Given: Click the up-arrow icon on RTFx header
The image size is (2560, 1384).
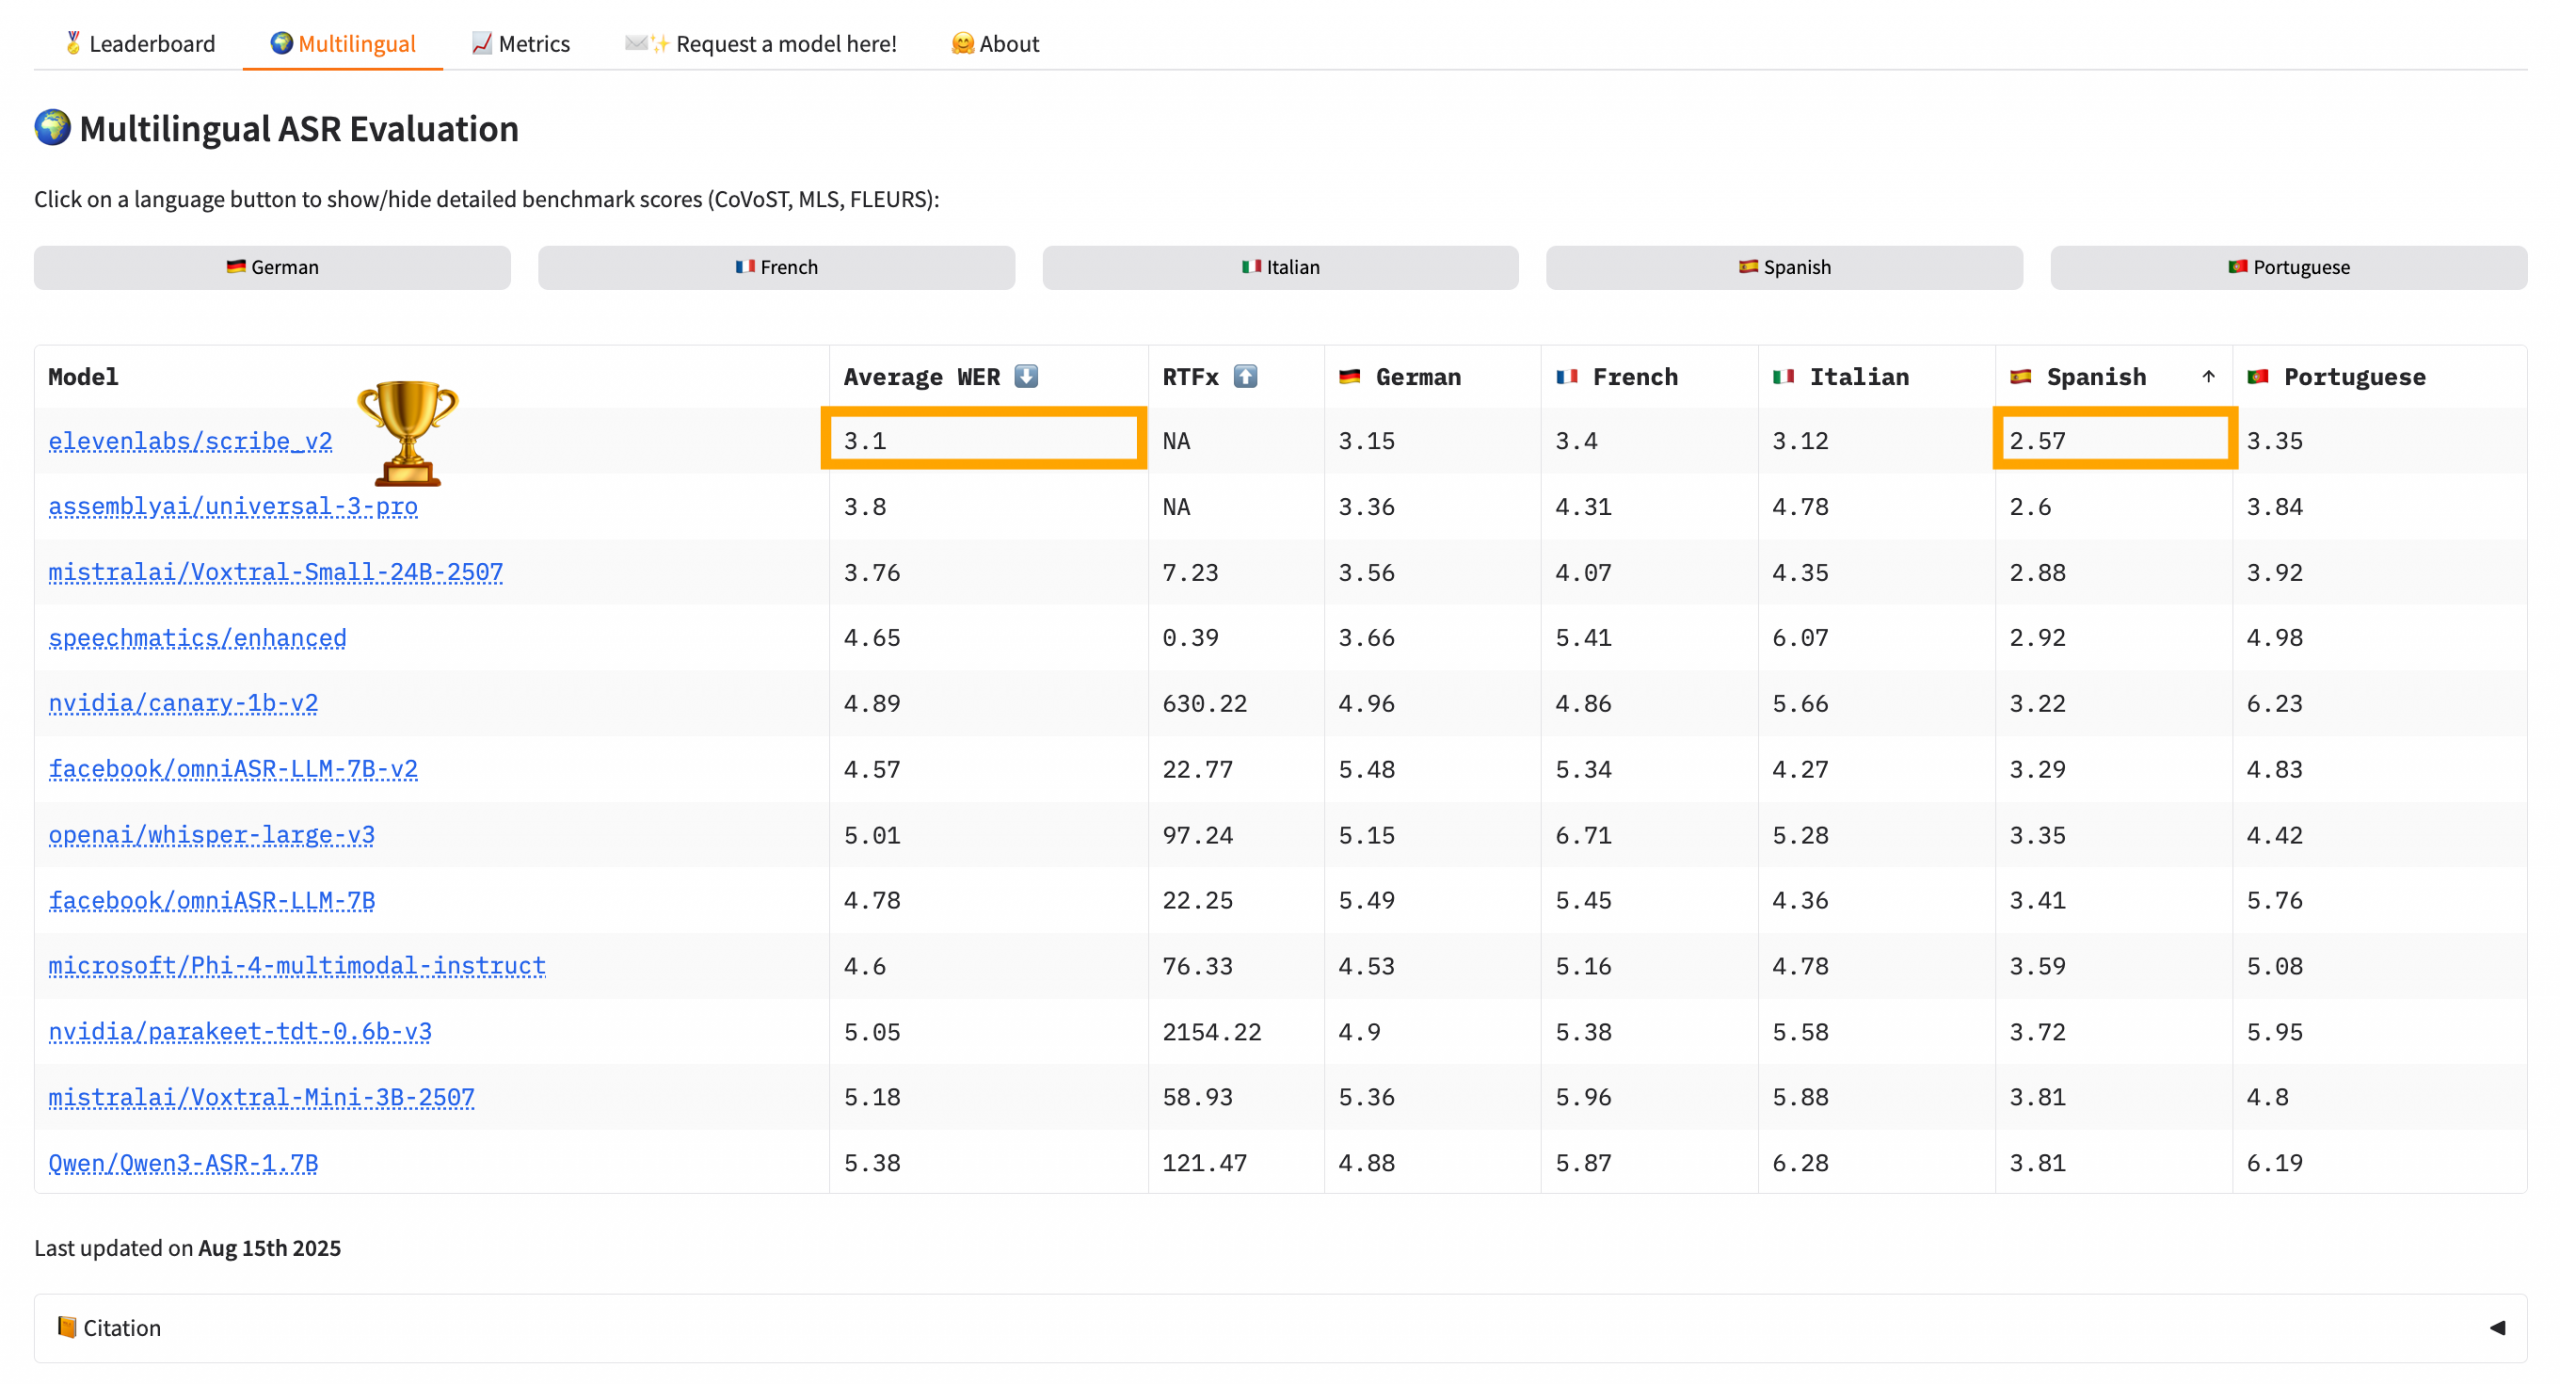Looking at the screenshot, I should point(1244,376).
